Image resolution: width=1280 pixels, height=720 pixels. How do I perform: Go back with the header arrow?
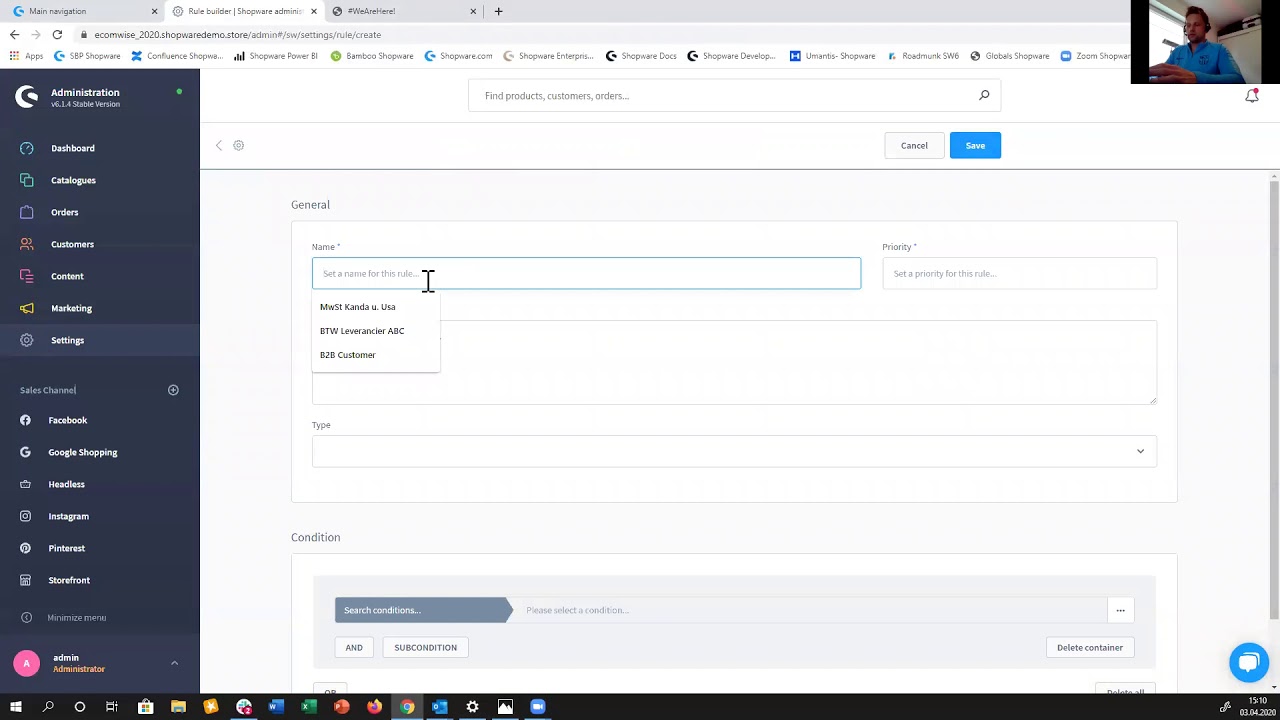coord(219,145)
